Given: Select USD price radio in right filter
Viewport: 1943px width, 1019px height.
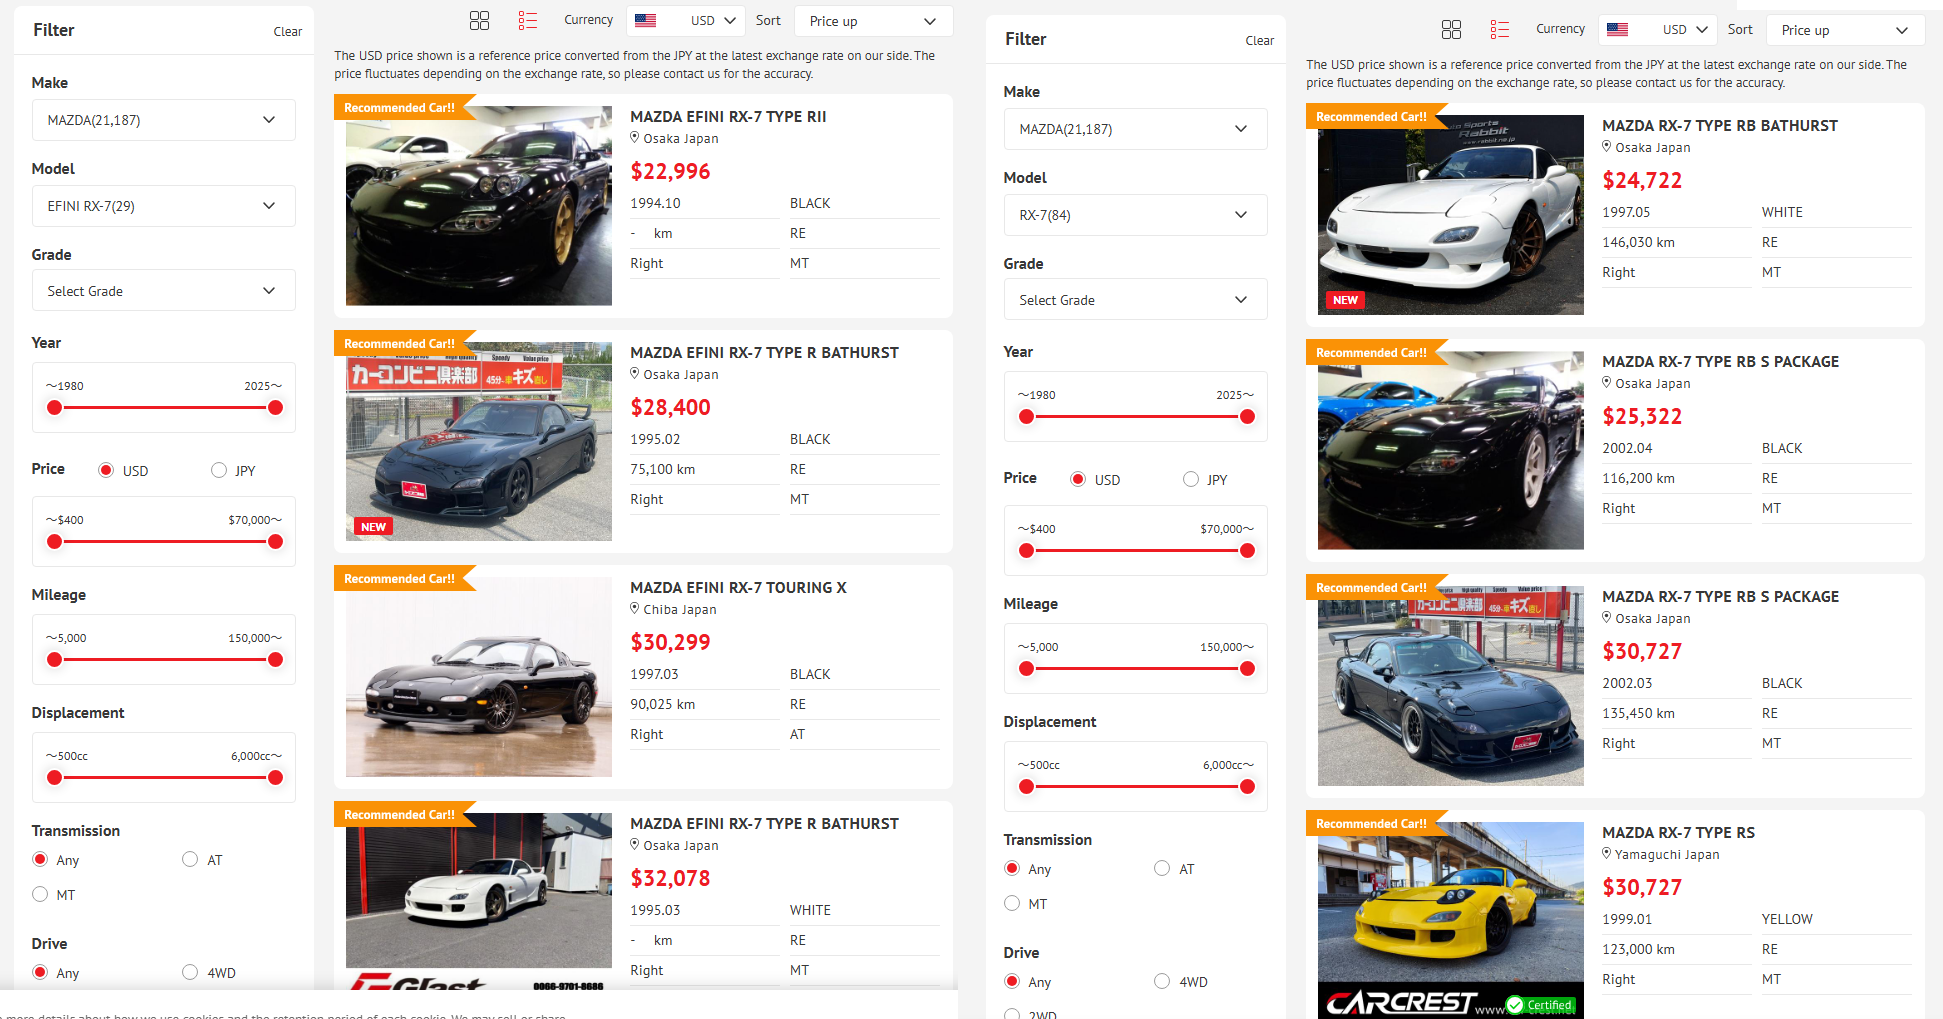Looking at the screenshot, I should (x=1078, y=479).
